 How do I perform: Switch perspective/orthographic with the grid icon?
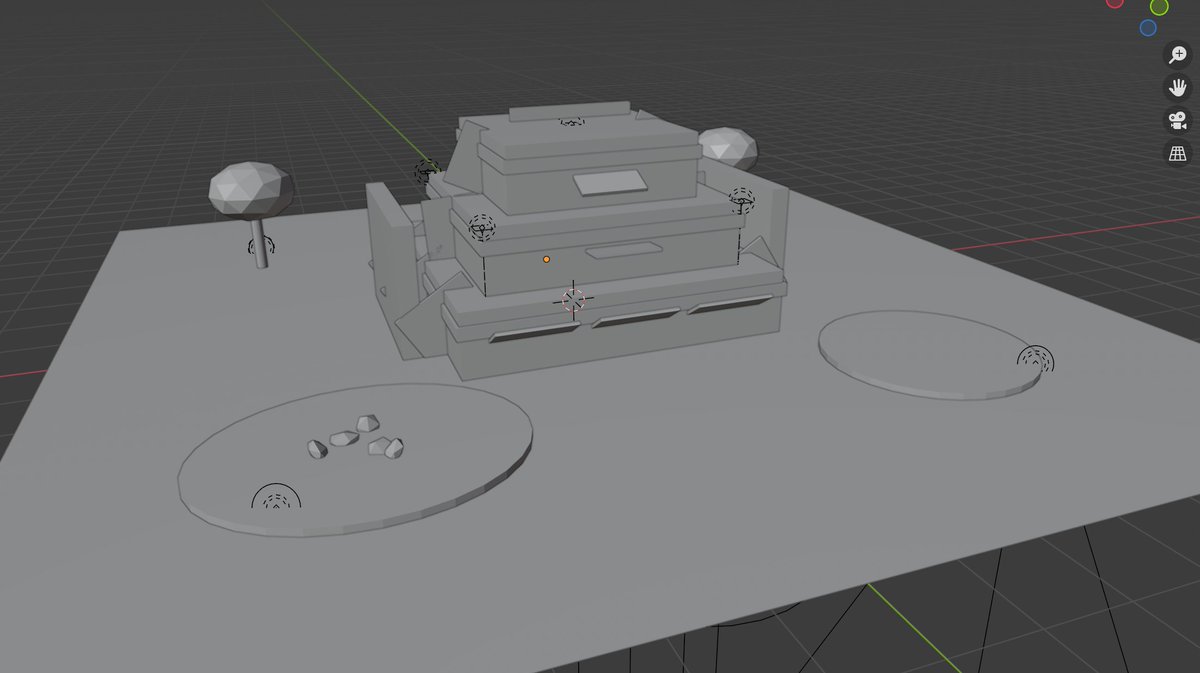point(1178,154)
